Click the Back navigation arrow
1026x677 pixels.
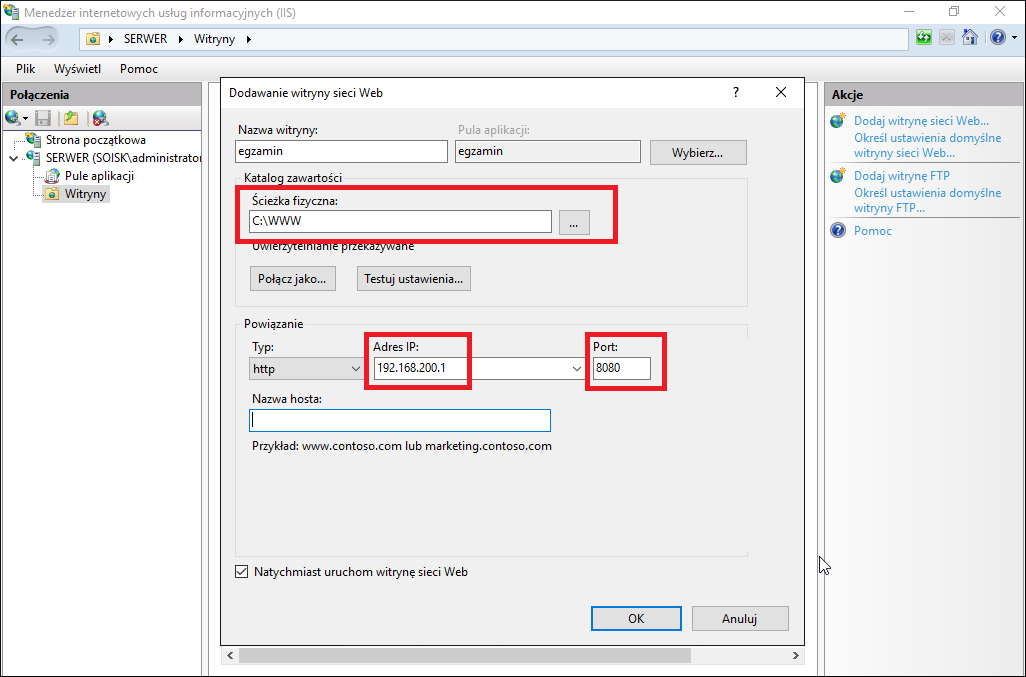[17, 39]
